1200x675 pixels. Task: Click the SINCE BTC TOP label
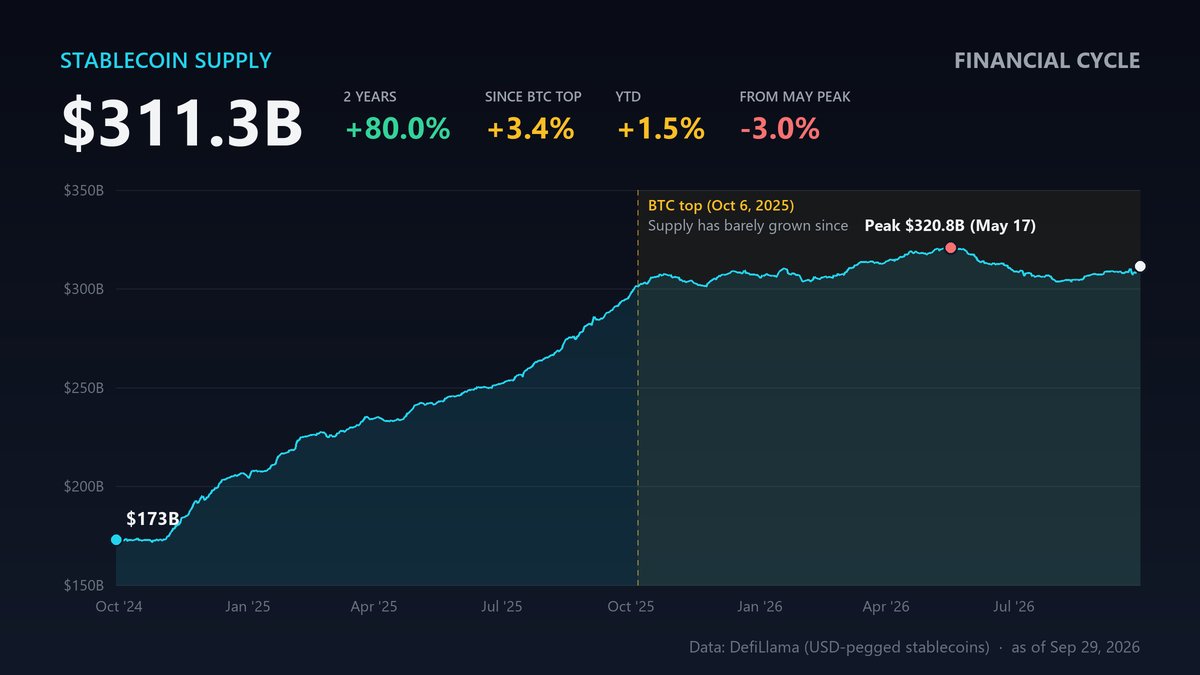point(533,97)
